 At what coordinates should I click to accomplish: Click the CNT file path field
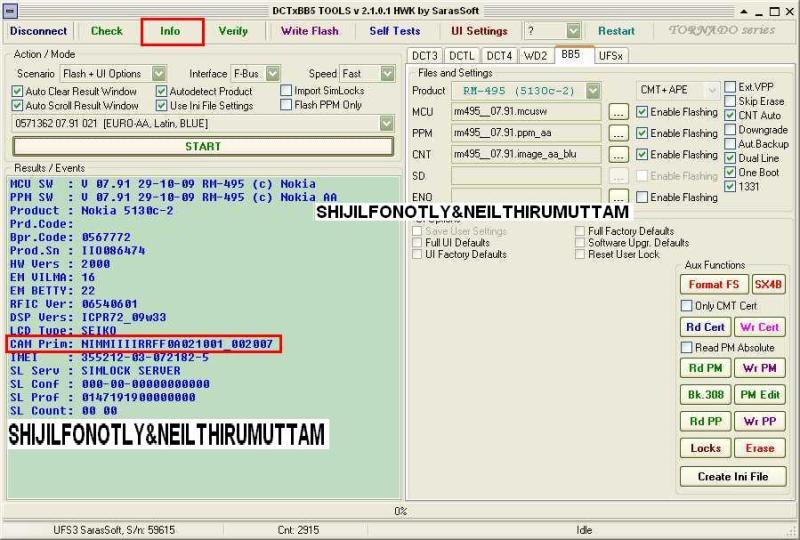coord(526,155)
